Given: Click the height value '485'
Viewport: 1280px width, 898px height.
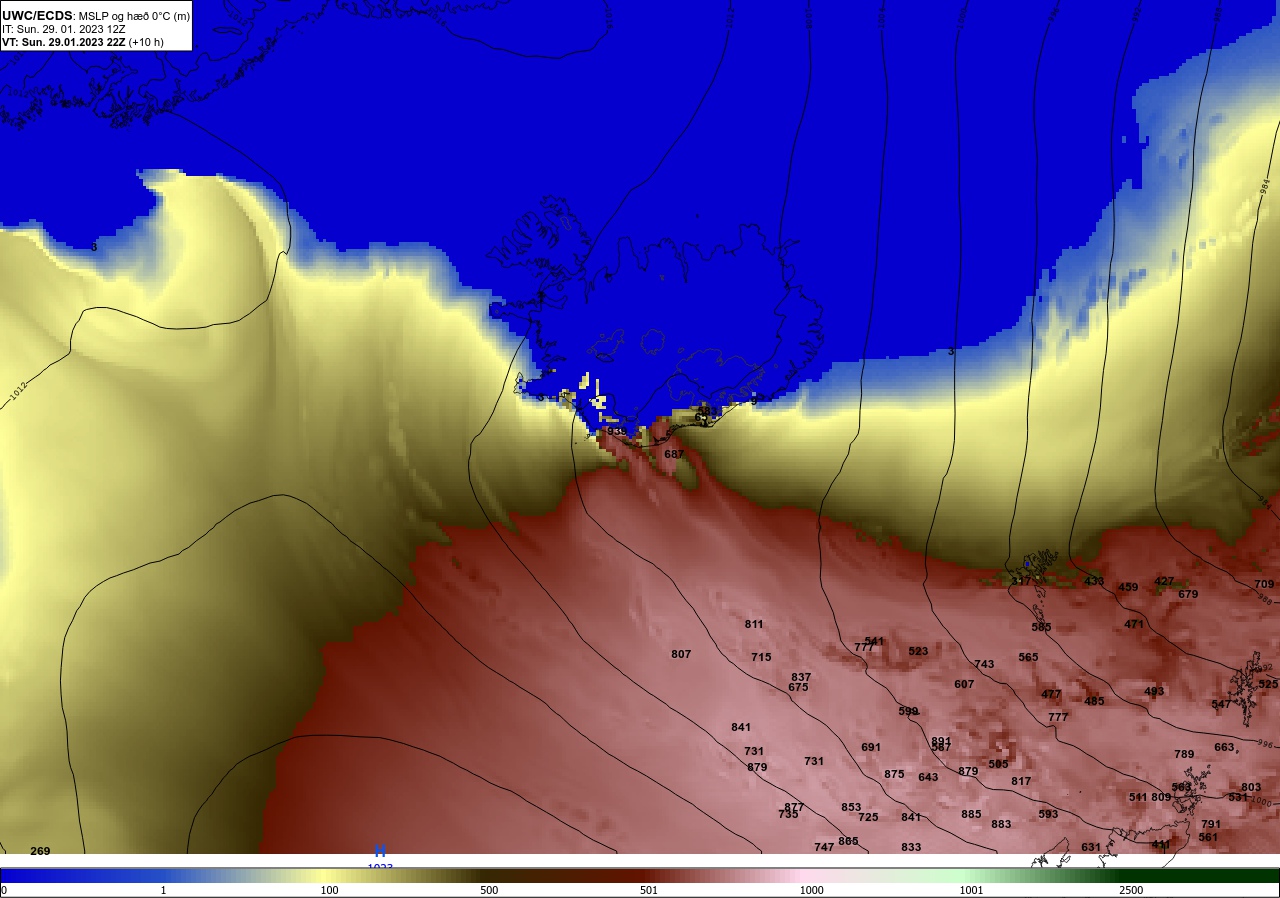Looking at the screenshot, I should (x=1094, y=701).
